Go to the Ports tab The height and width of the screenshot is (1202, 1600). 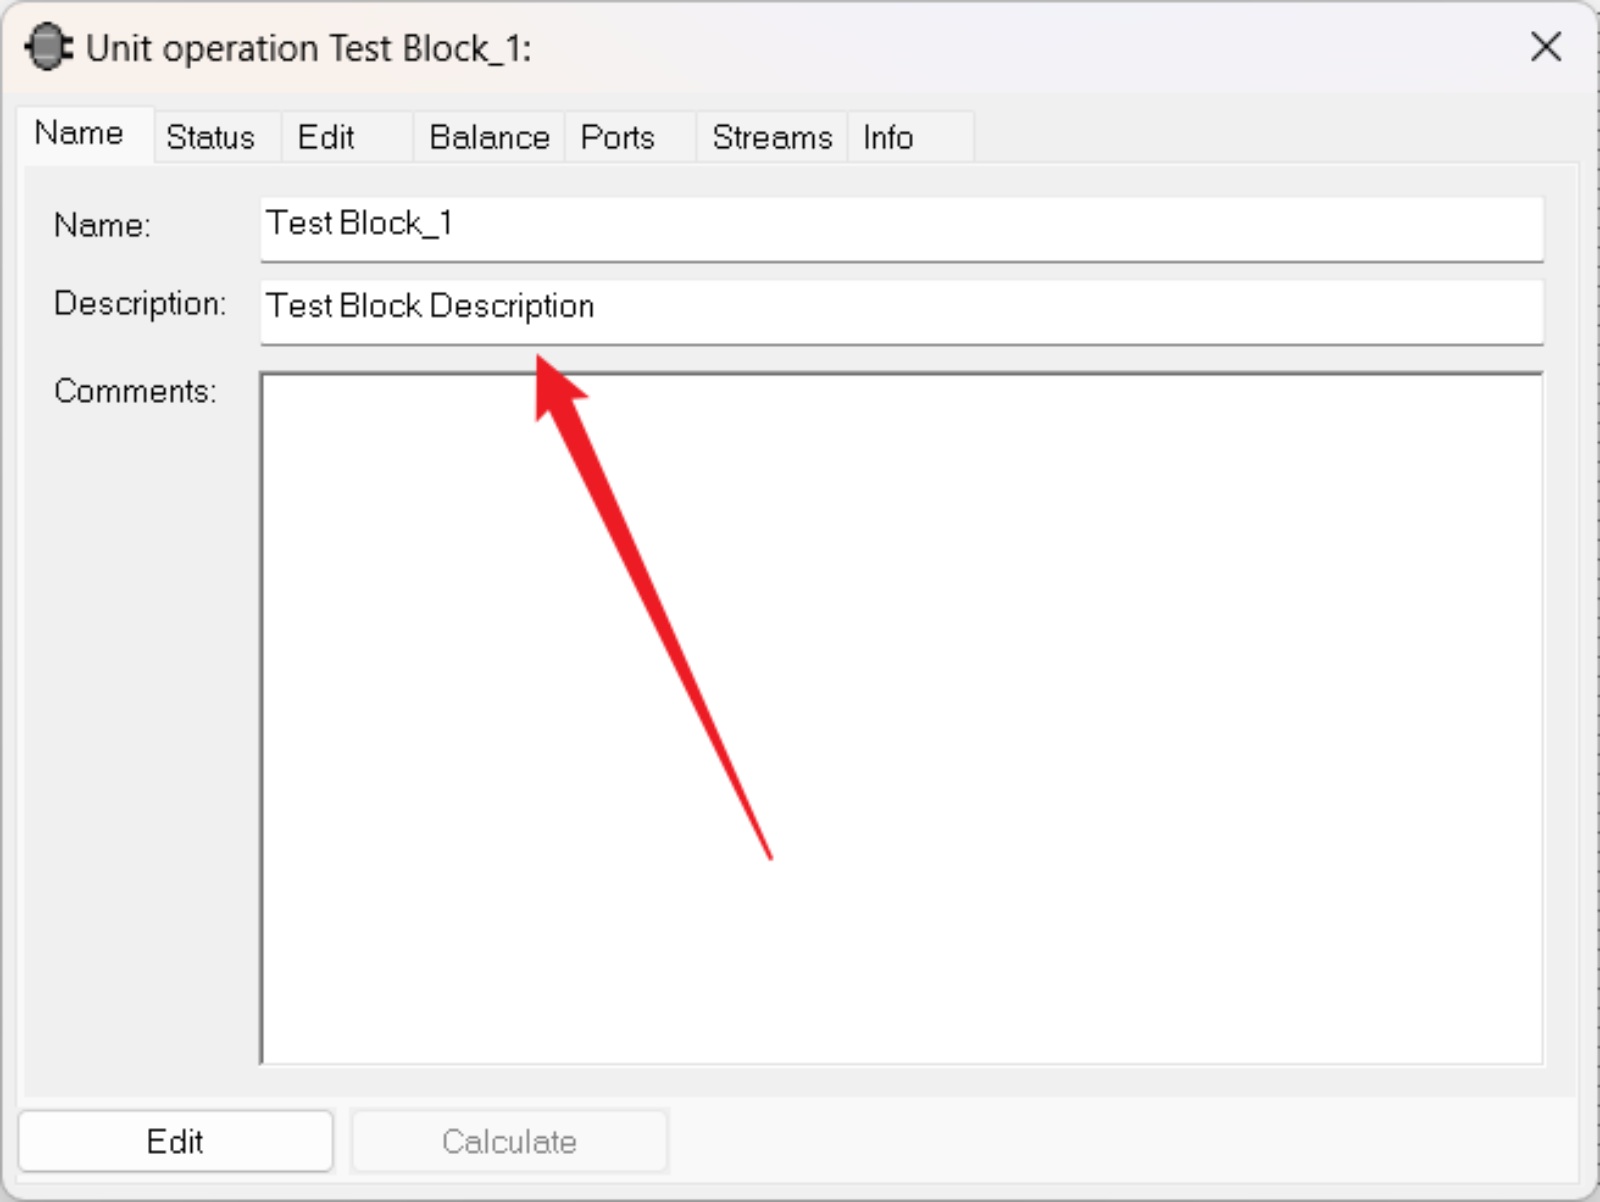618,137
